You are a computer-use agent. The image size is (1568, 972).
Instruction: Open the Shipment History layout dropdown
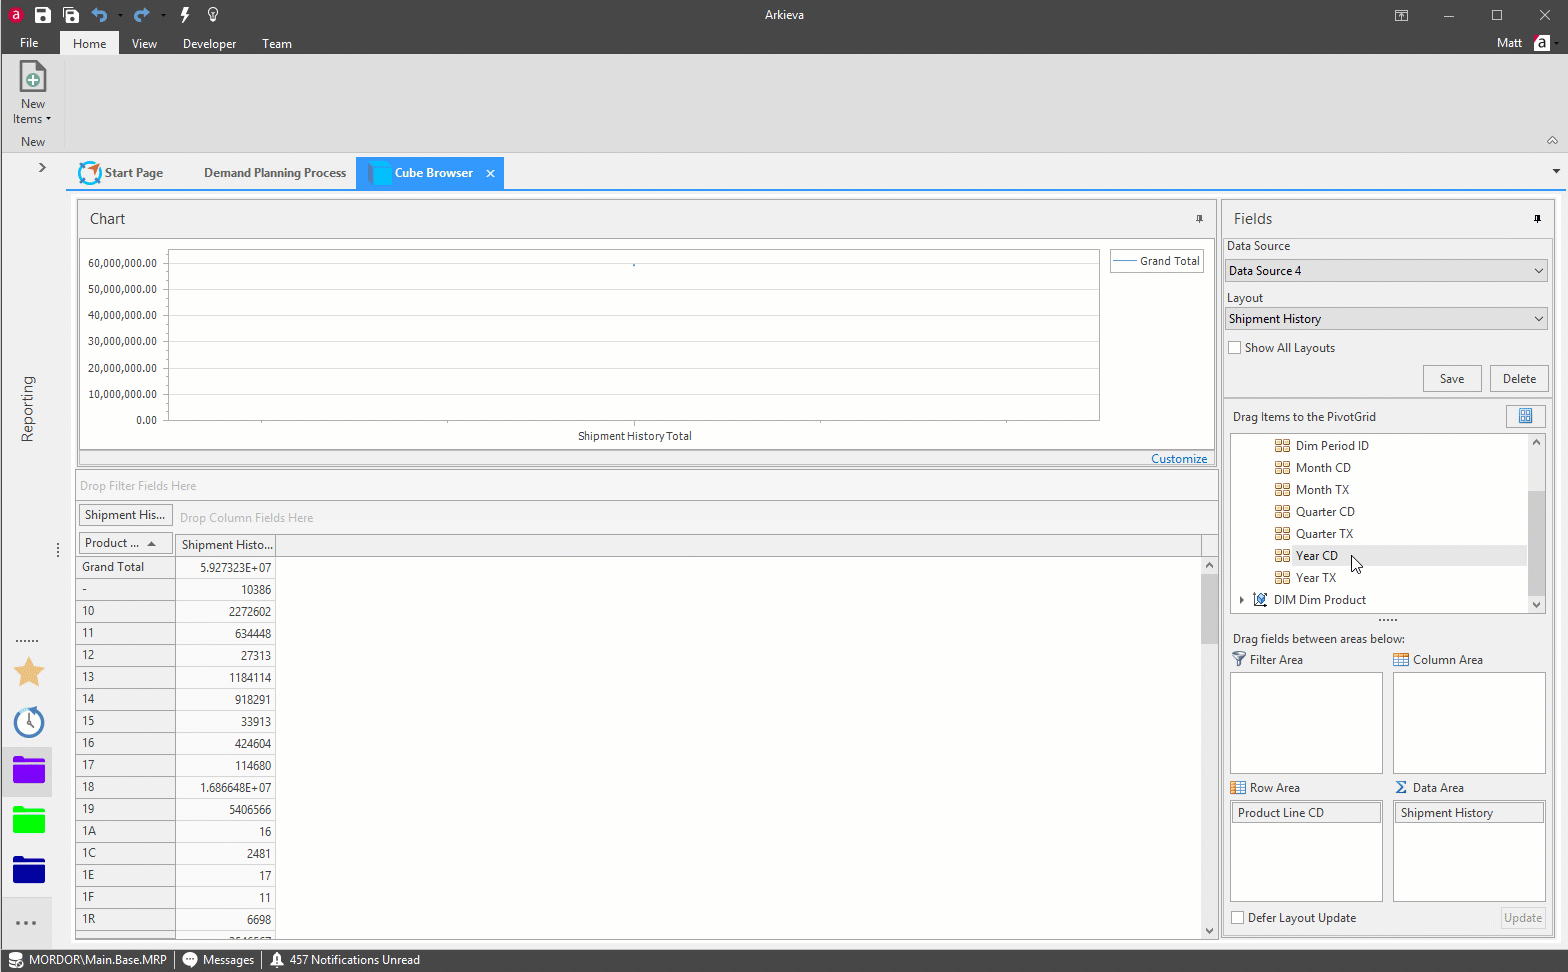click(1386, 319)
